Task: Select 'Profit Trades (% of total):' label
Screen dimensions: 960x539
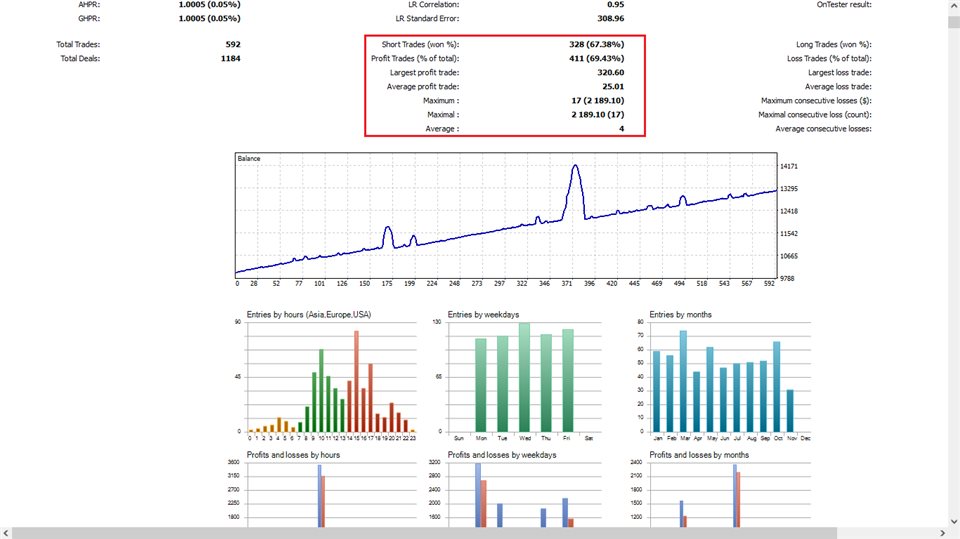Action: 415,58
